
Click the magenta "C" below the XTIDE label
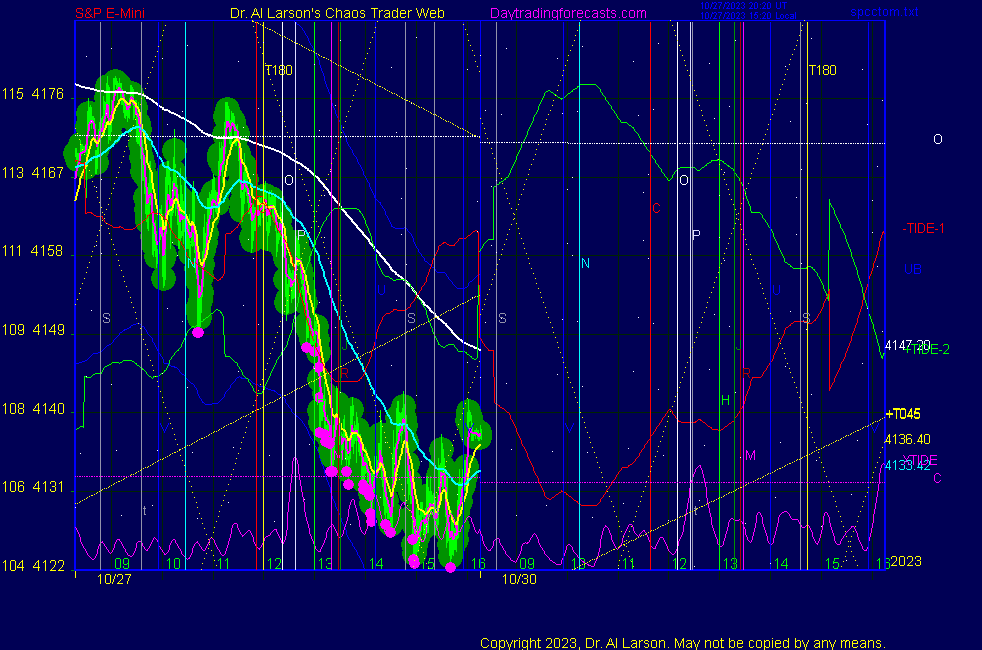point(938,478)
